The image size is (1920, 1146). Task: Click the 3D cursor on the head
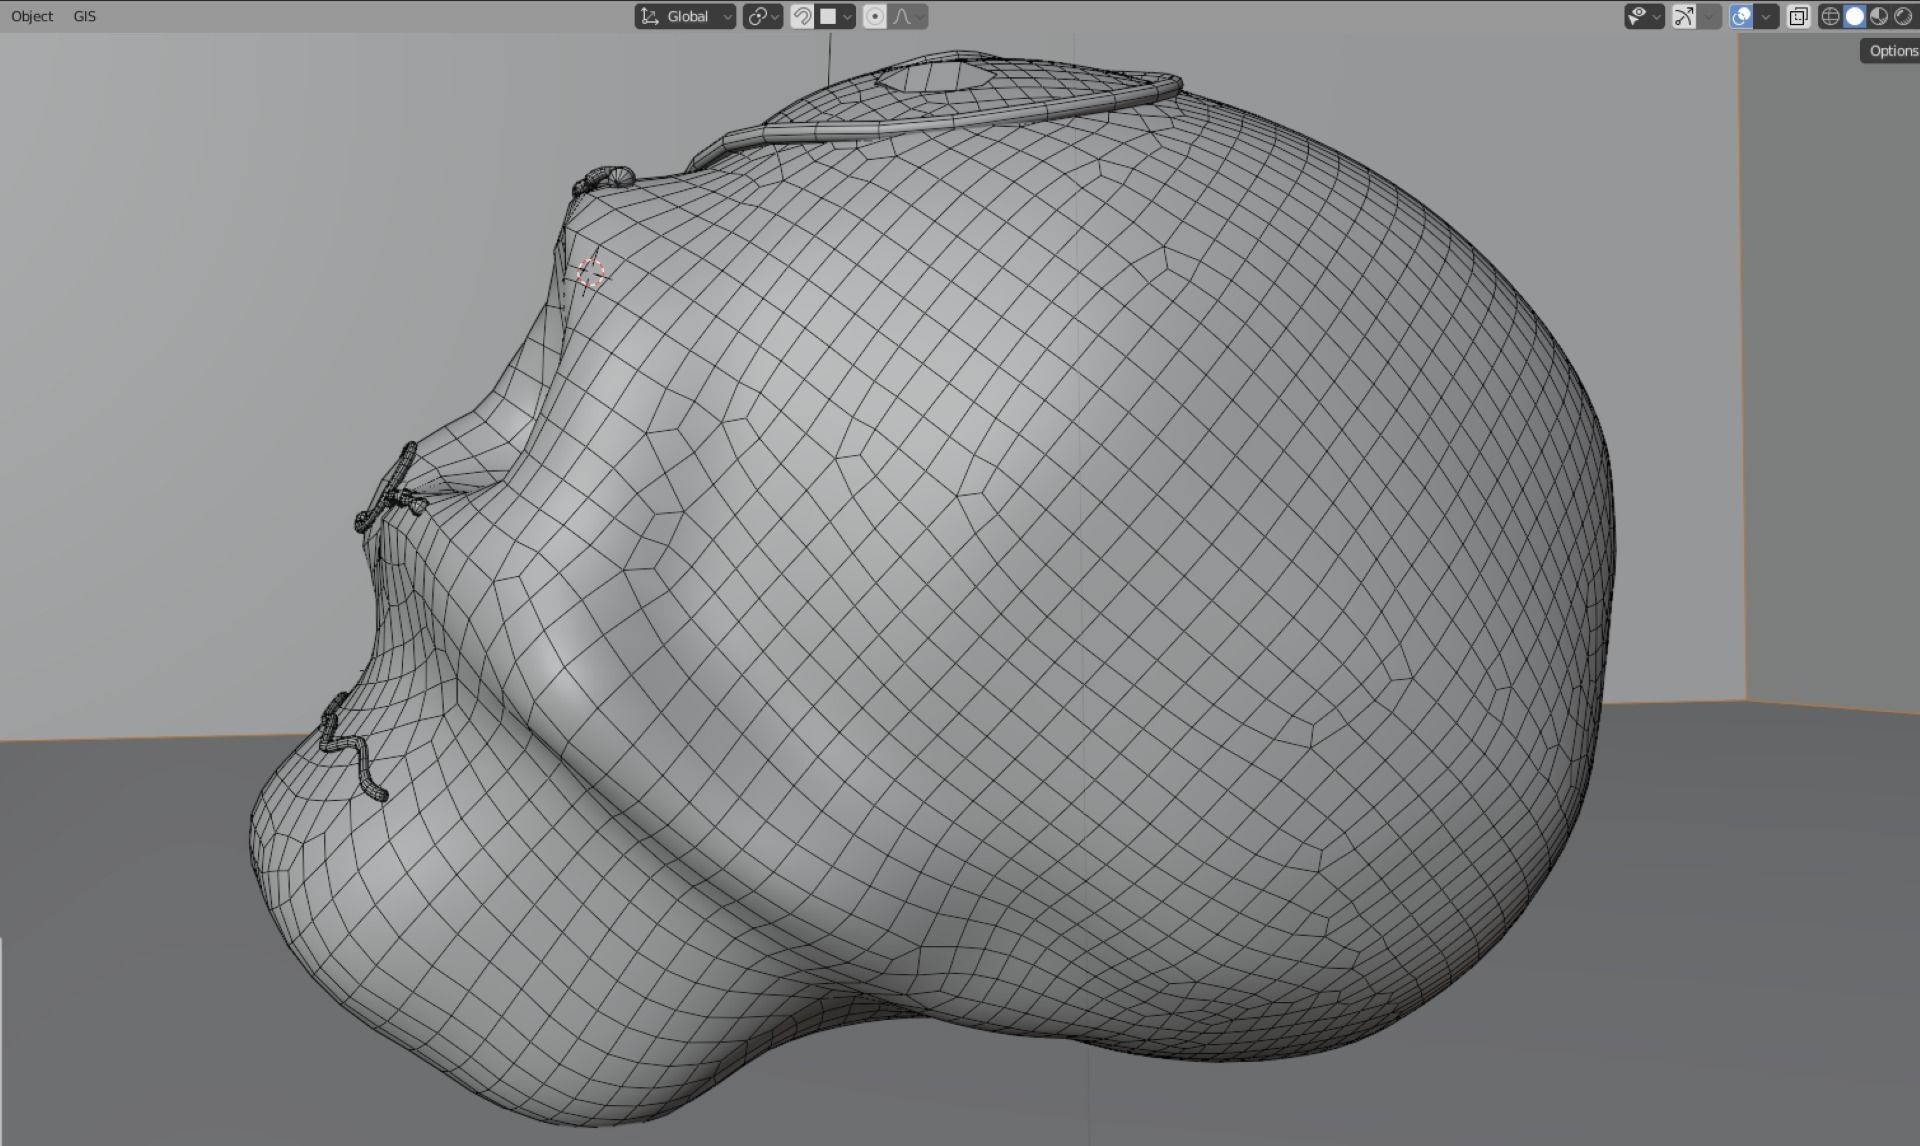[x=591, y=272]
